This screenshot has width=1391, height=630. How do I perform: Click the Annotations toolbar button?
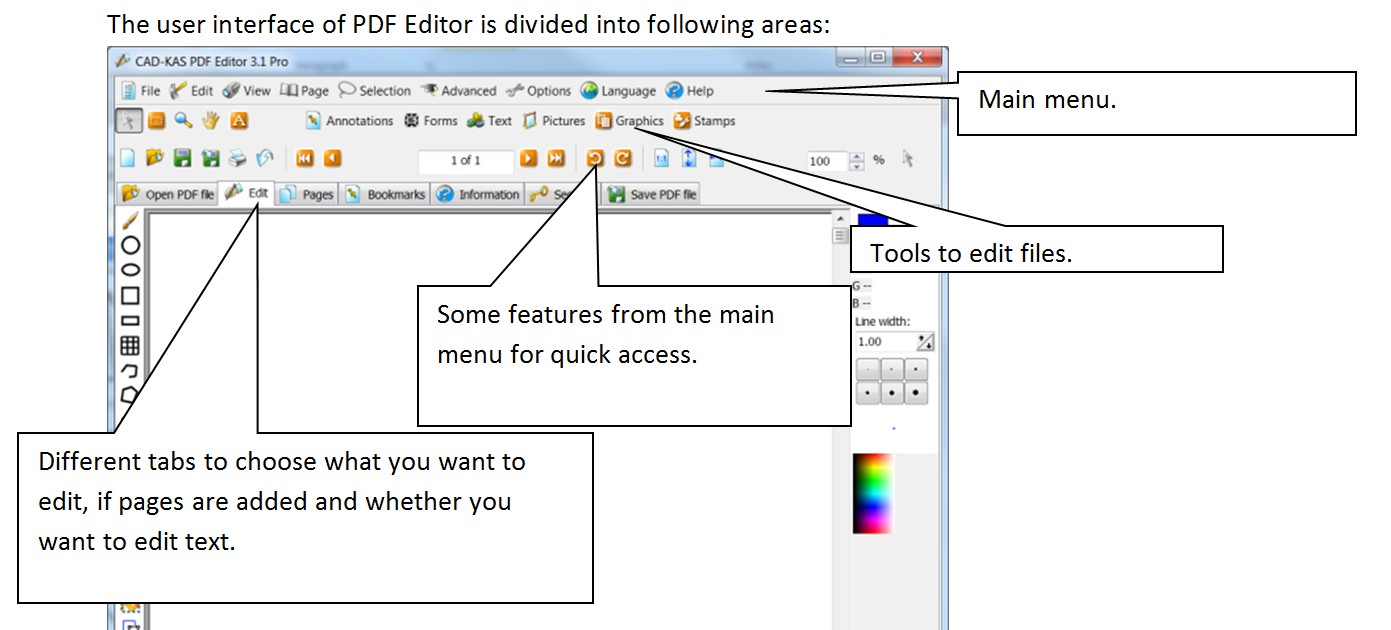coord(350,121)
